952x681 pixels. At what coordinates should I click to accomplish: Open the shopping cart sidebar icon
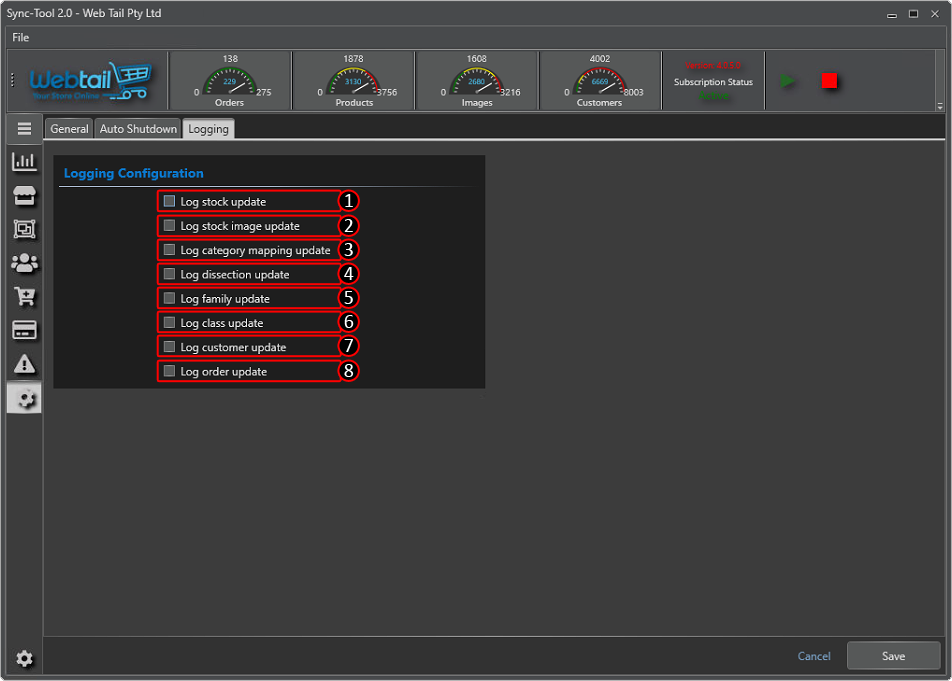coord(24,297)
